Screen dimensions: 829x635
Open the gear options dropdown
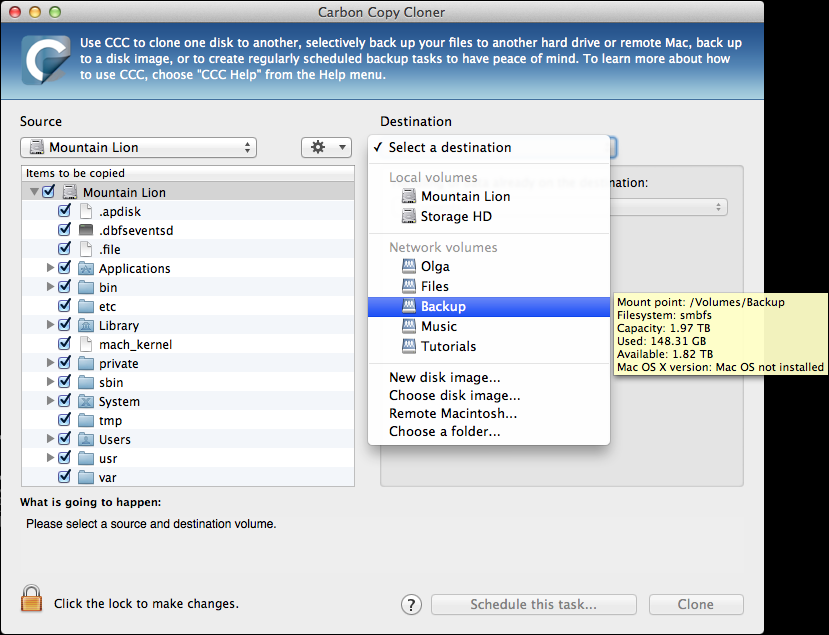pos(327,148)
